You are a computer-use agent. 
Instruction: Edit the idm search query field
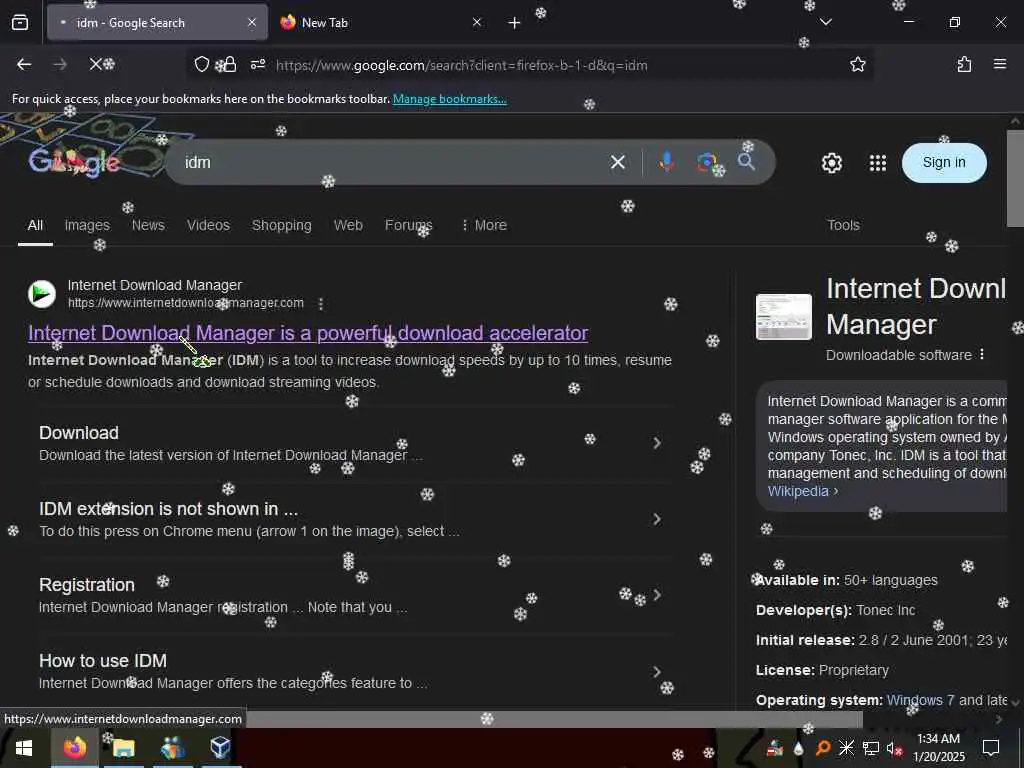click(x=392, y=162)
